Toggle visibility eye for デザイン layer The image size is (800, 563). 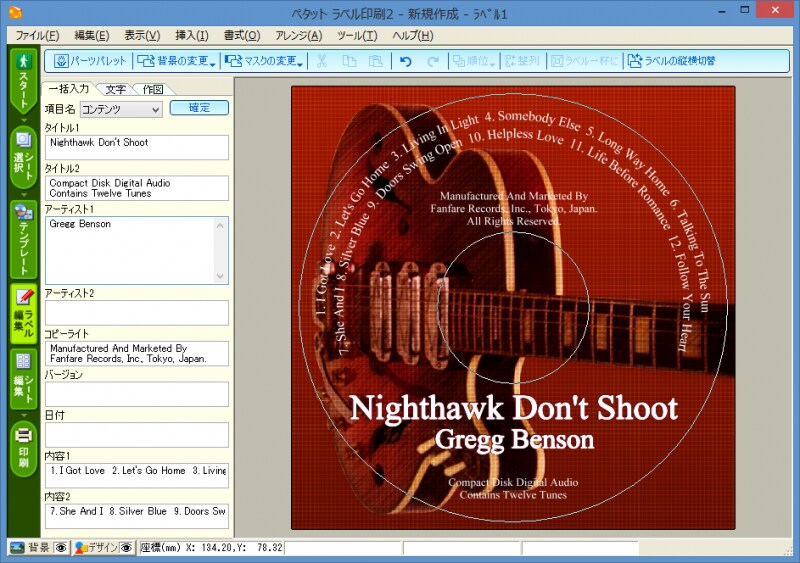click(127, 548)
